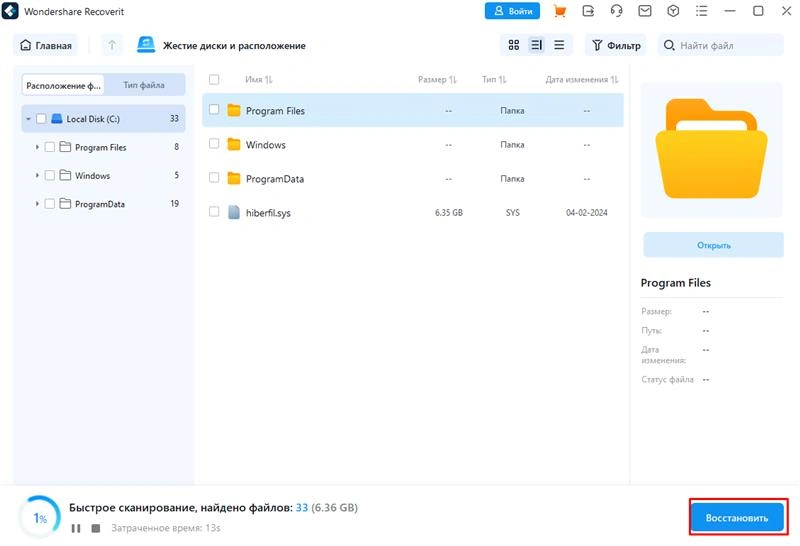Switch to the Тип файла tab
This screenshot has width=800, height=546.
[144, 86]
